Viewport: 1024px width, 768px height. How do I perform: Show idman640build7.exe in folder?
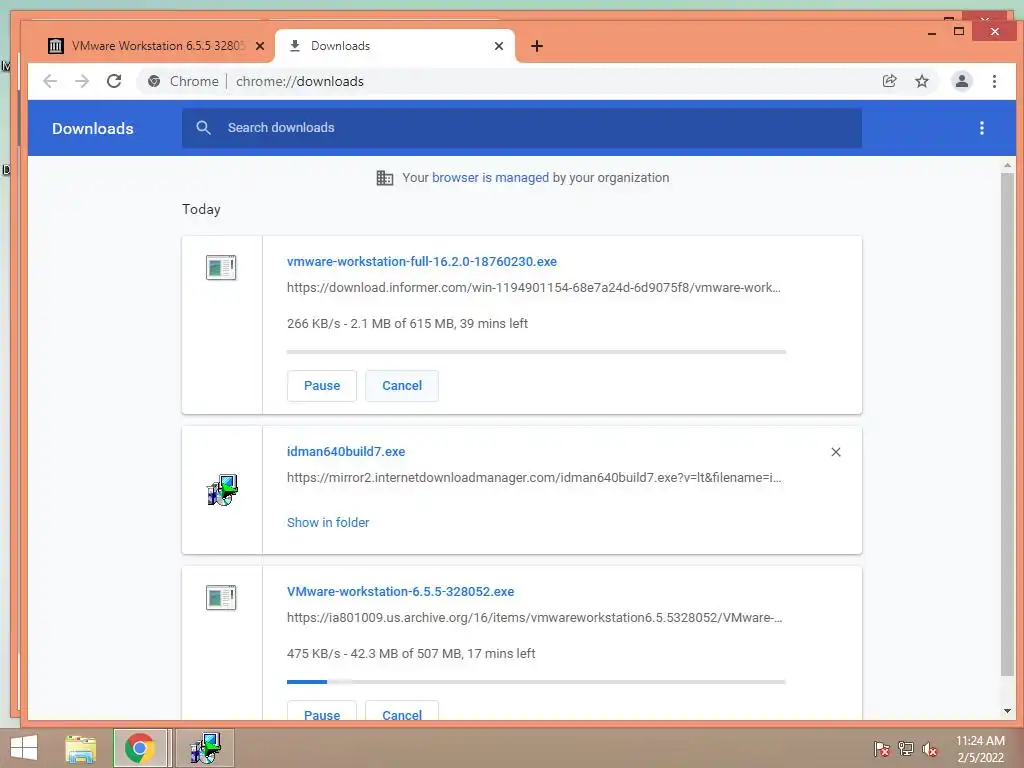tap(328, 522)
